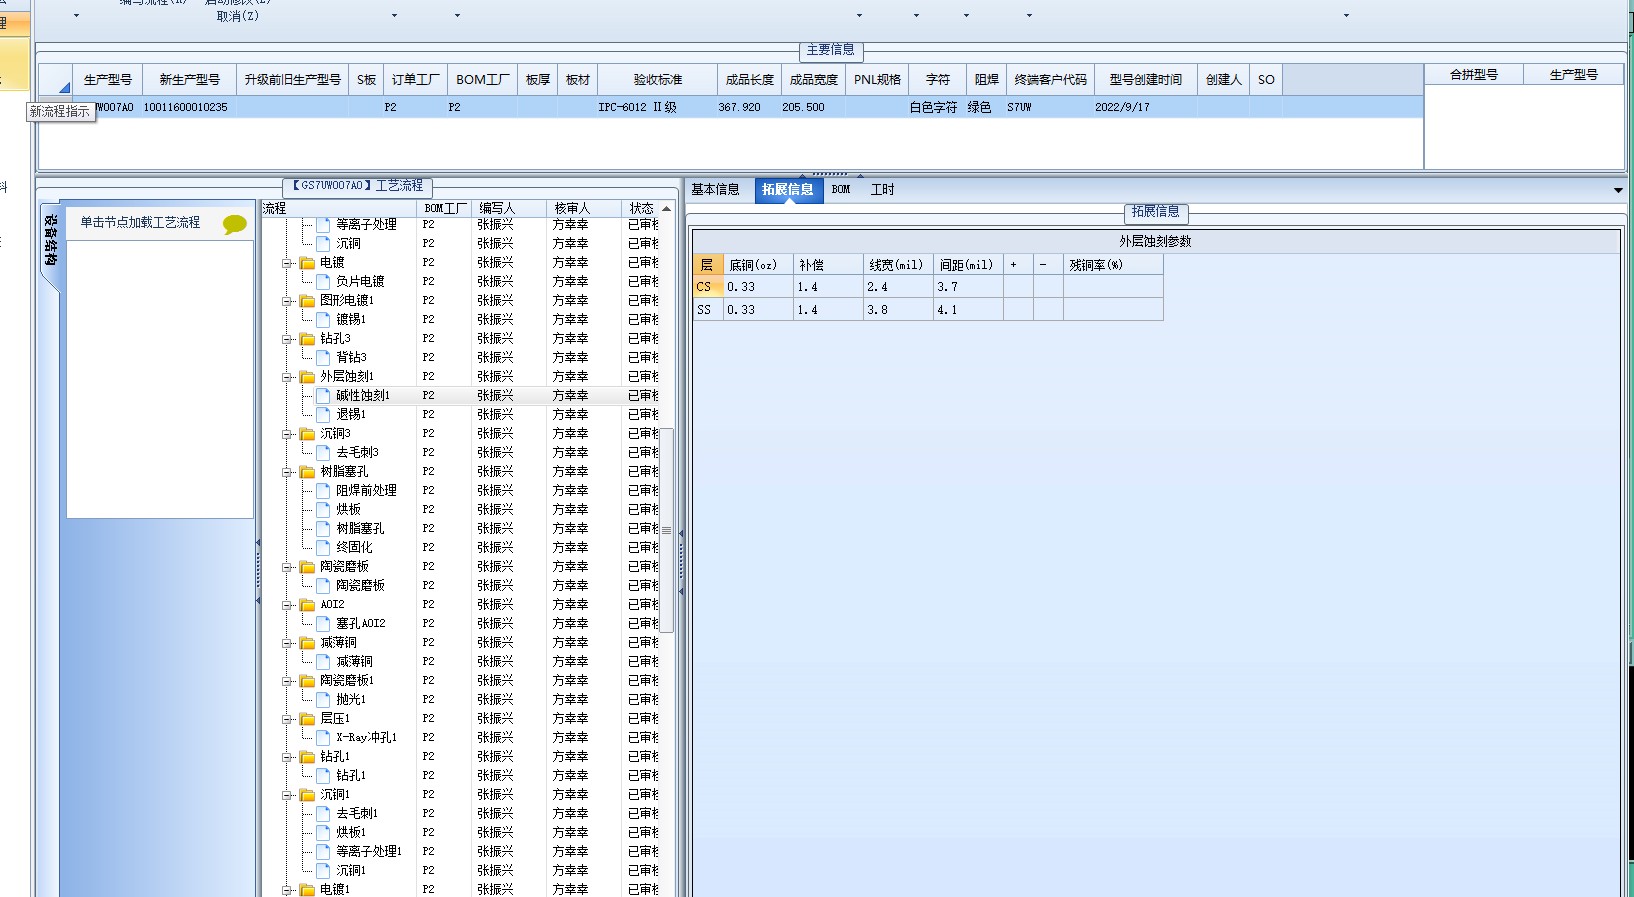The width and height of the screenshot is (1634, 897).
Task: Click the folder icon of 树脂塞孔
Action: (307, 472)
